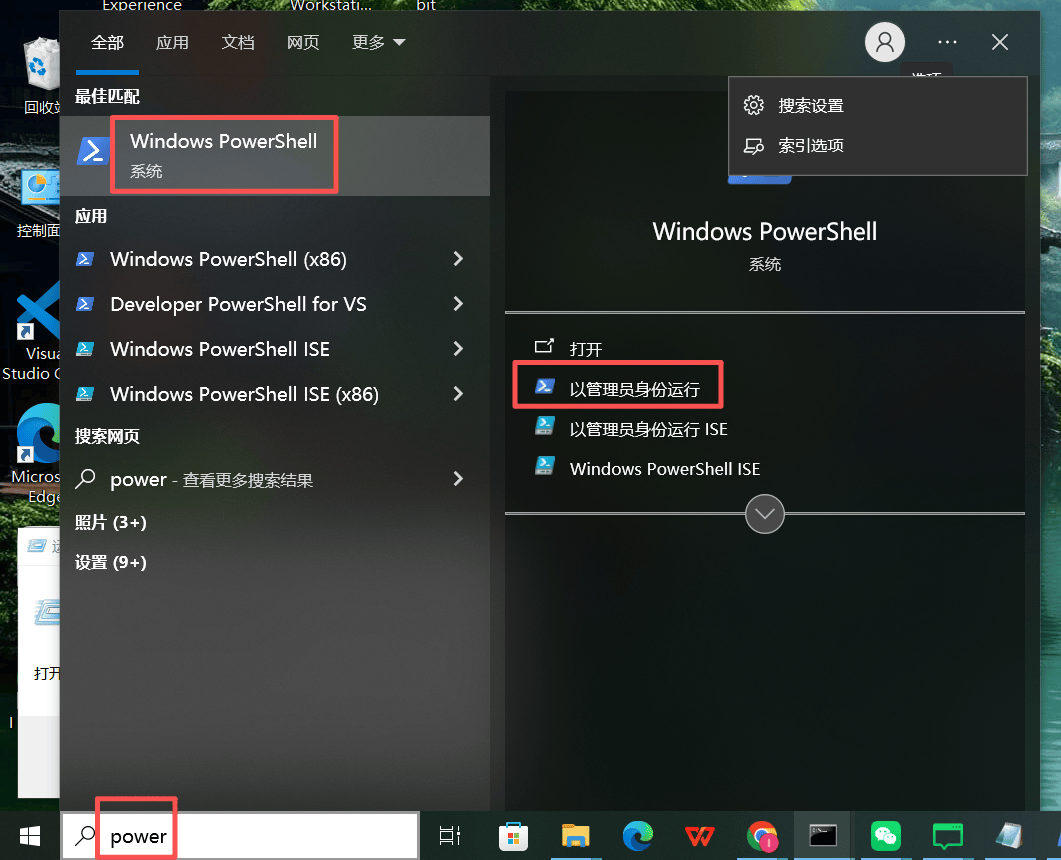This screenshot has height=860, width=1061.
Task: Click 以管理员身份运行 ISE action
Action: [x=648, y=429]
